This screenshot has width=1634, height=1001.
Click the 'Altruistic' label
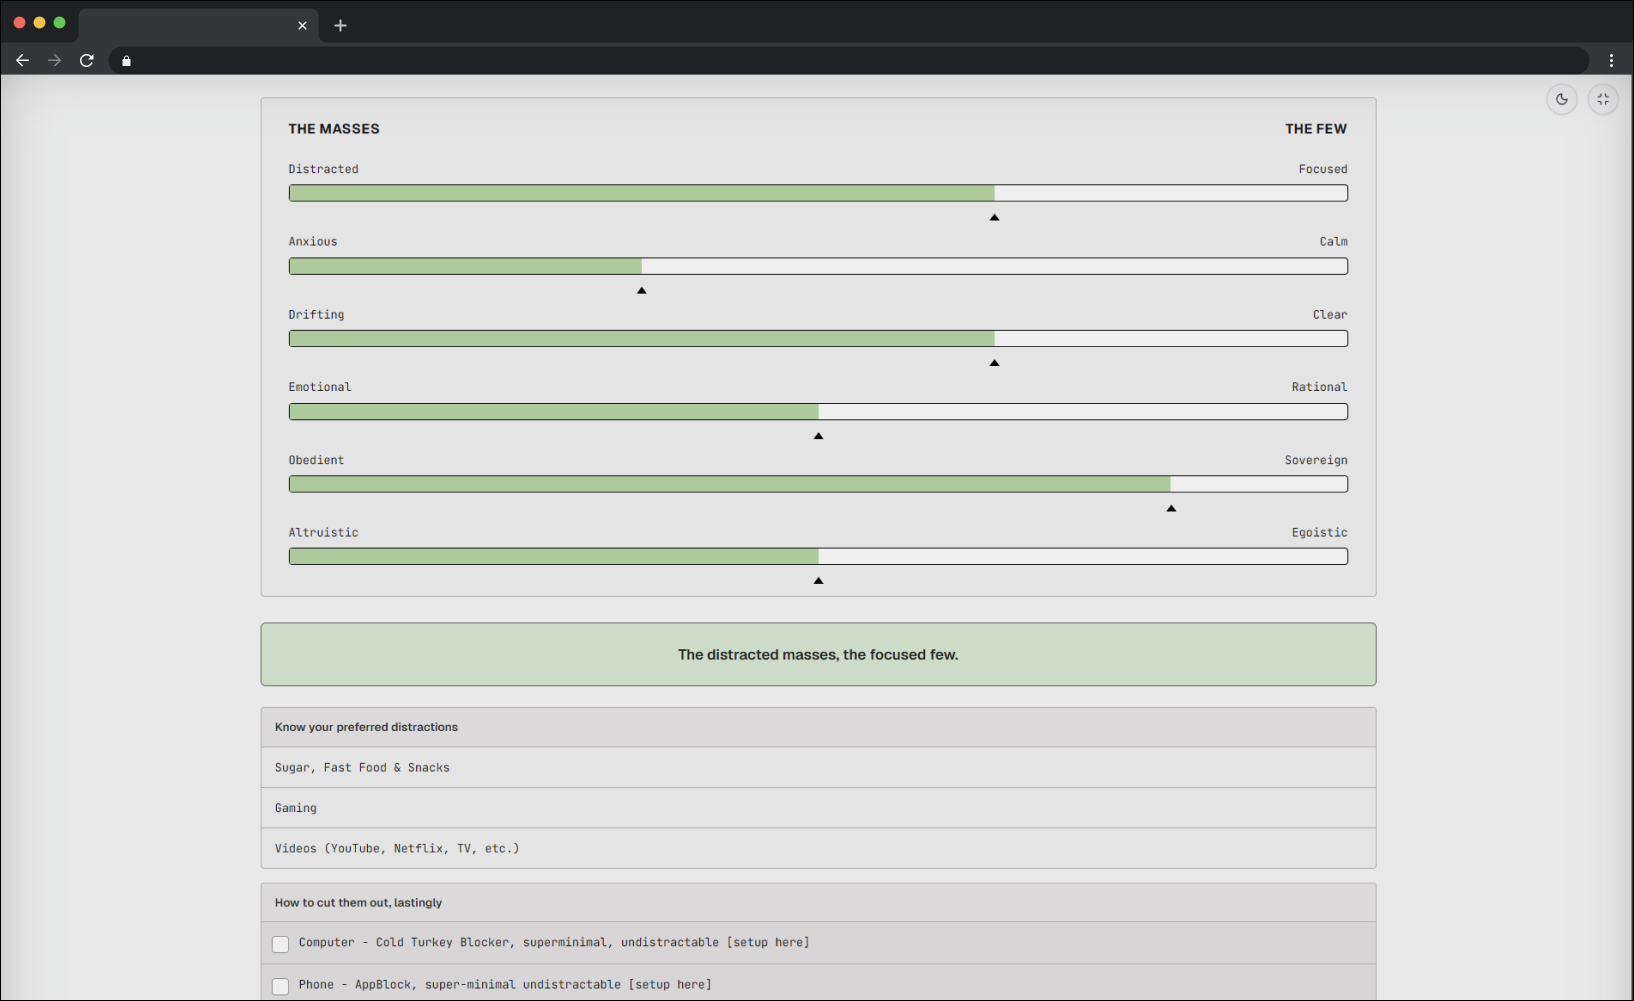click(x=323, y=533)
